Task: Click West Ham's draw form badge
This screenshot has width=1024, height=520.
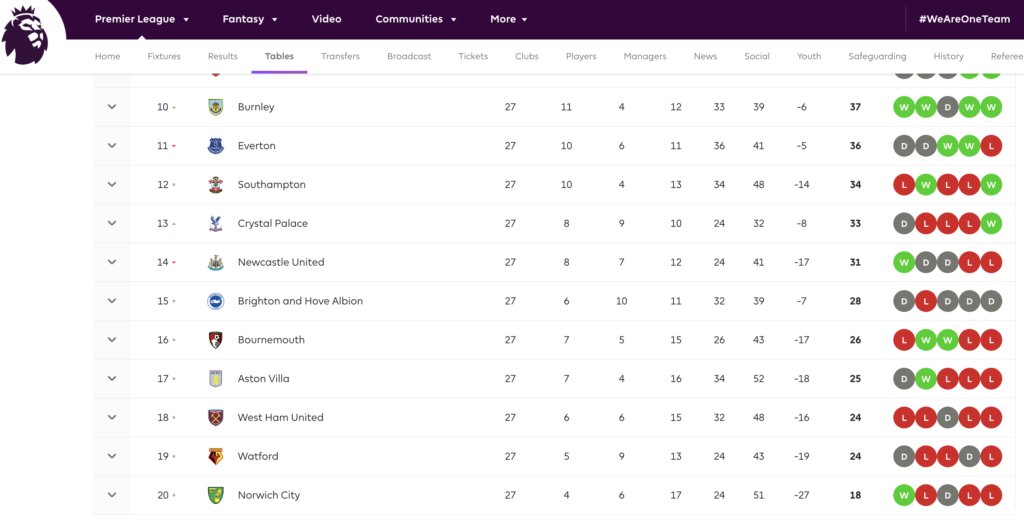Action: tap(948, 417)
